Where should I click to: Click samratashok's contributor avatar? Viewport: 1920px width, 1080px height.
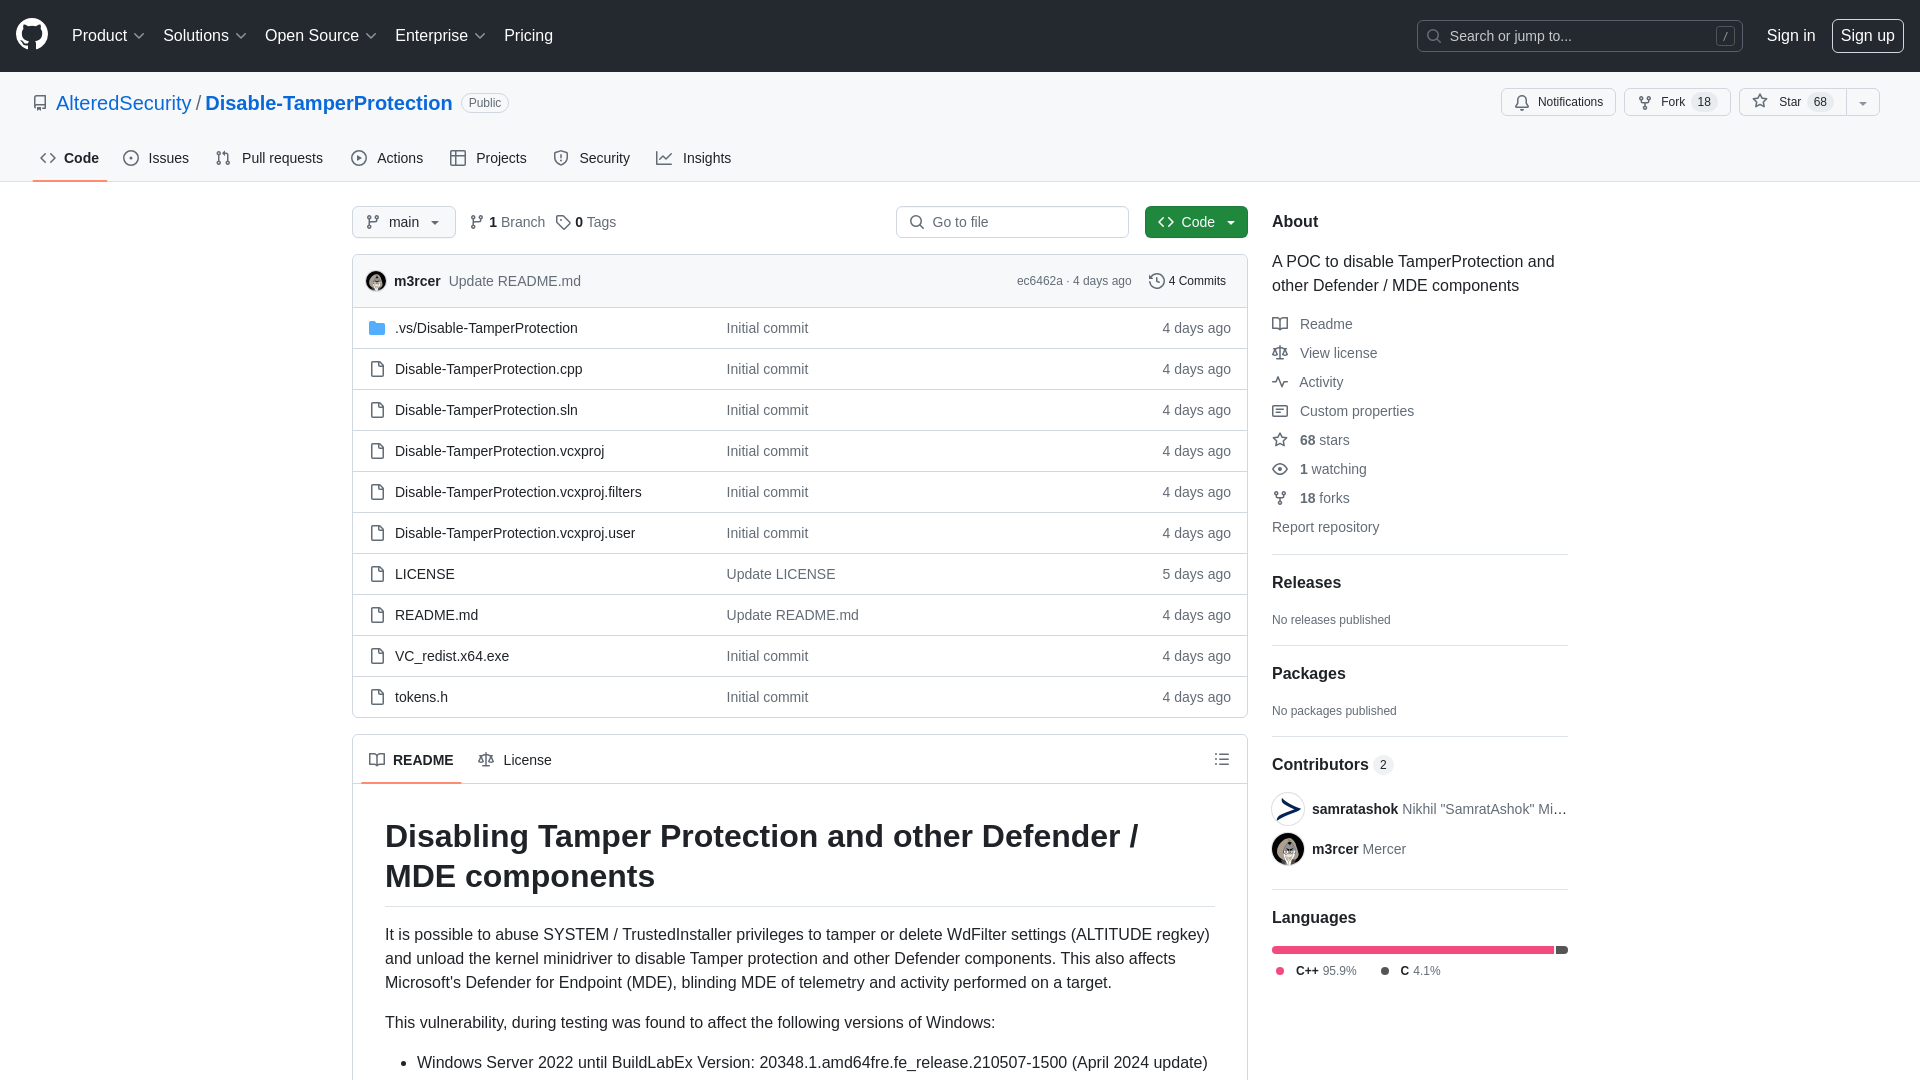[1288, 809]
